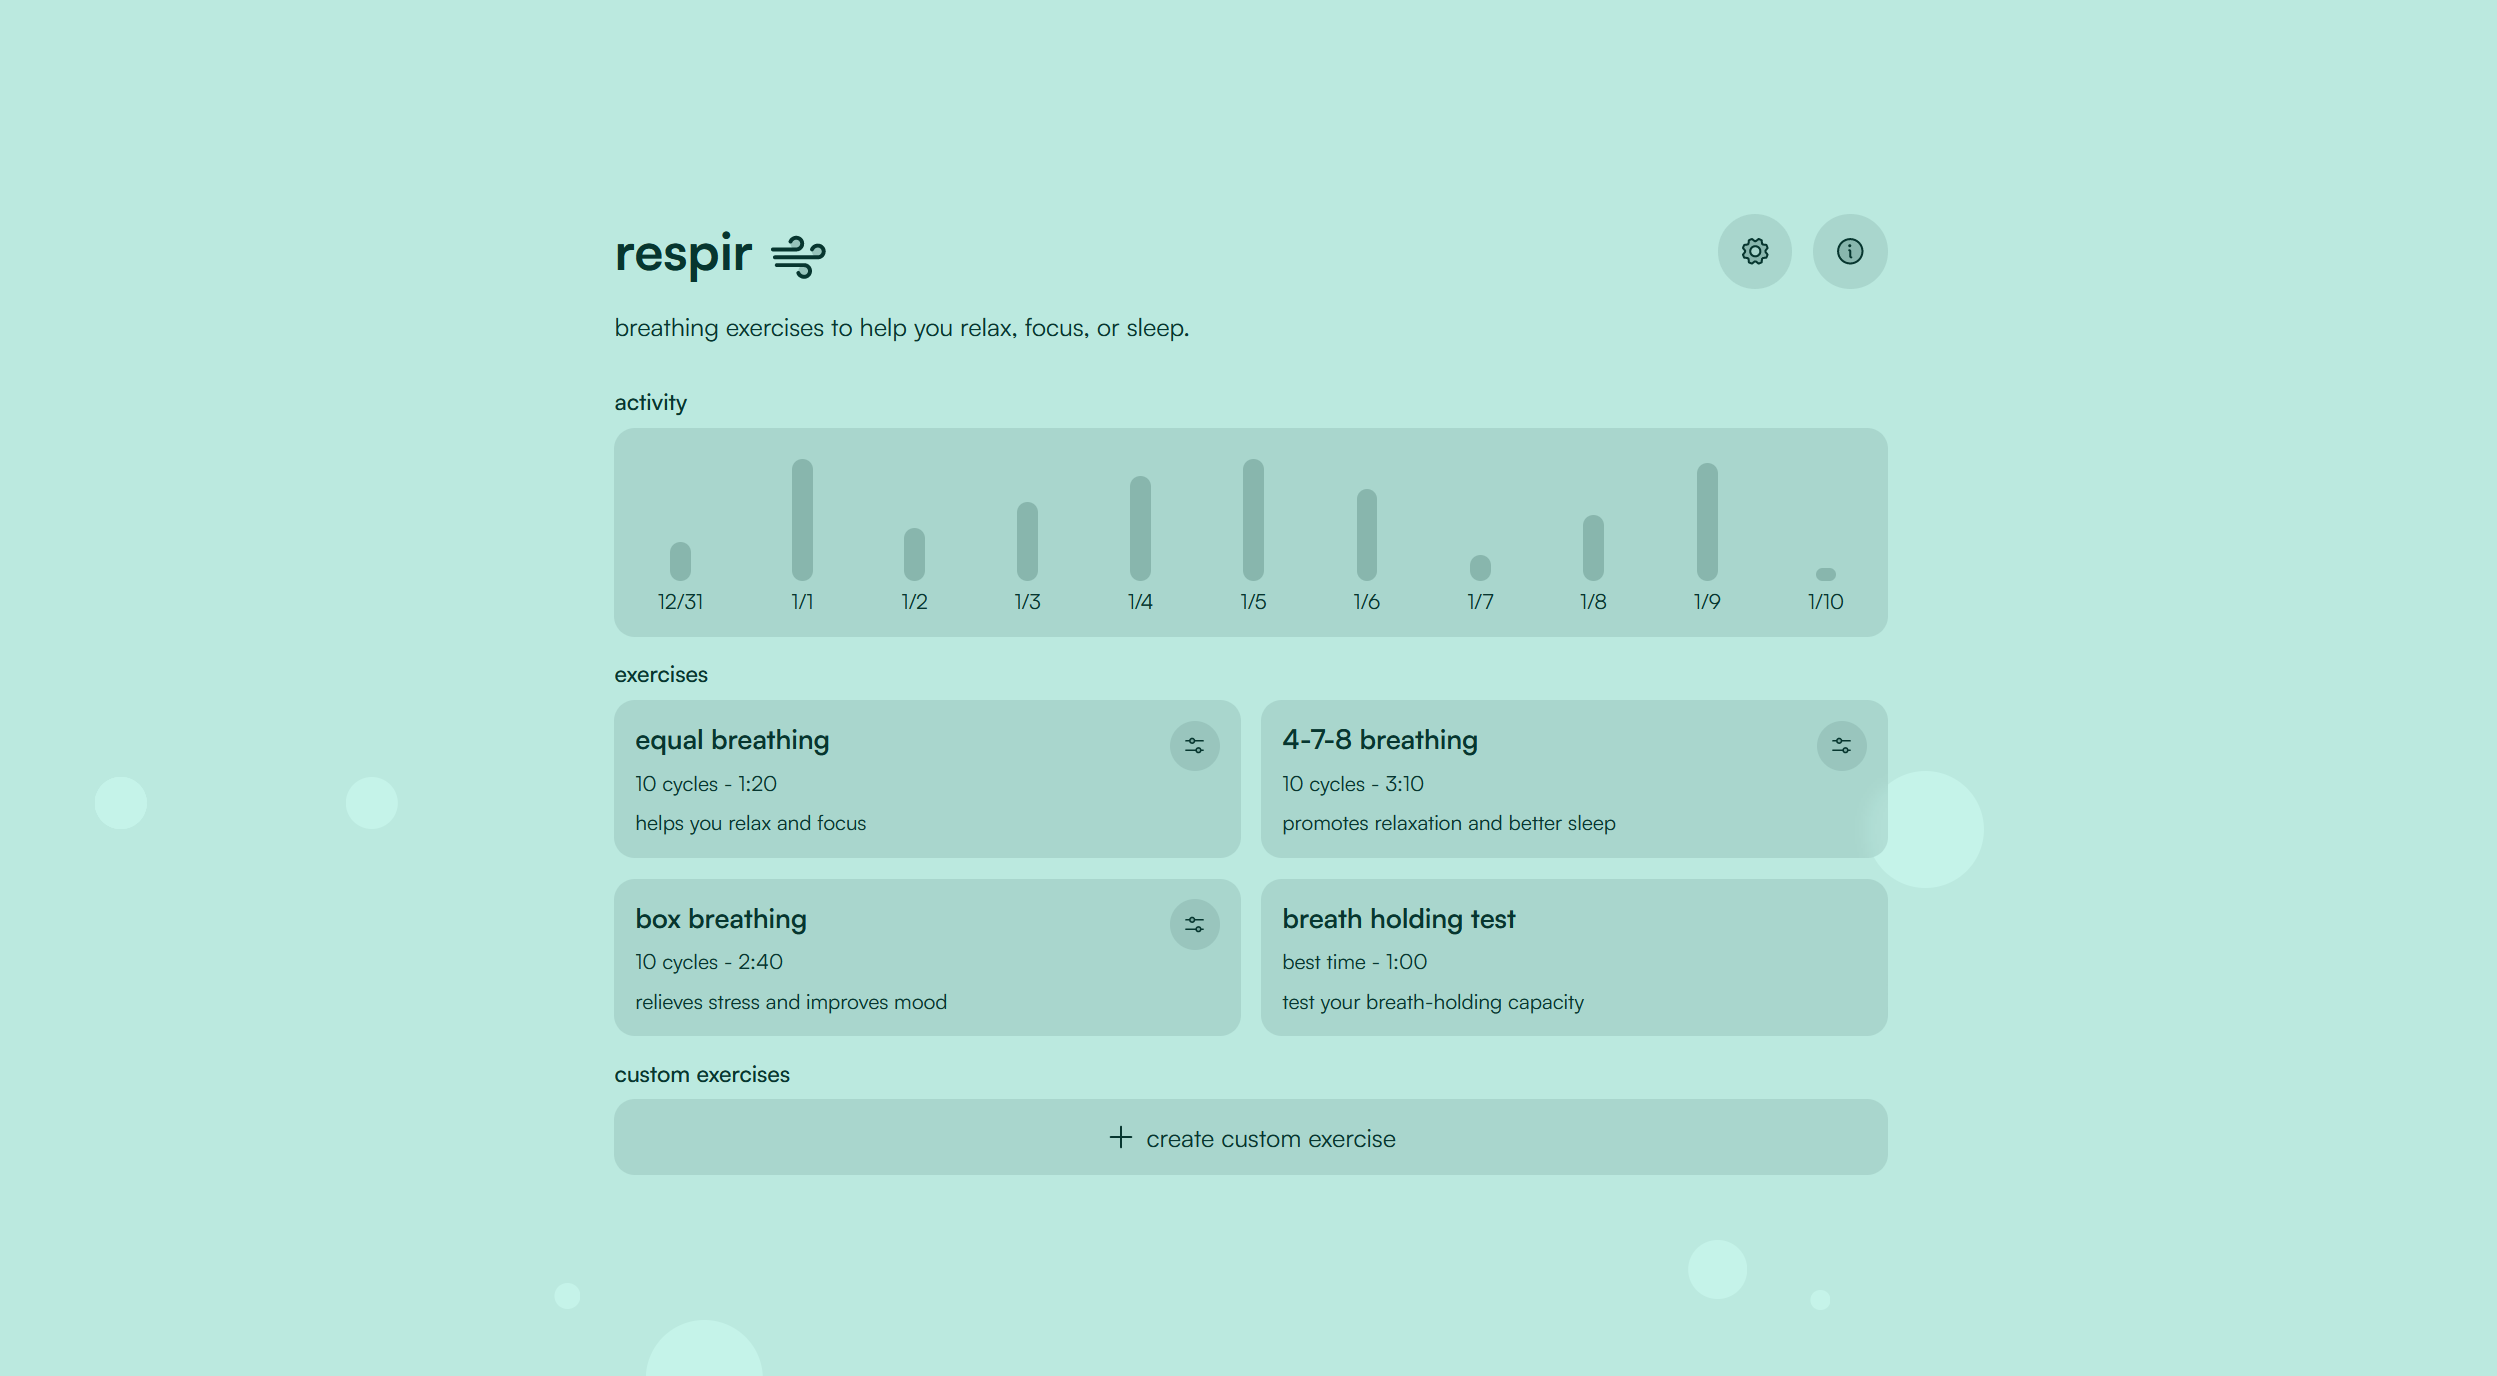Adjust box breathing settings sliders icon
Image resolution: width=2497 pixels, height=1376 pixels.
[x=1194, y=925]
